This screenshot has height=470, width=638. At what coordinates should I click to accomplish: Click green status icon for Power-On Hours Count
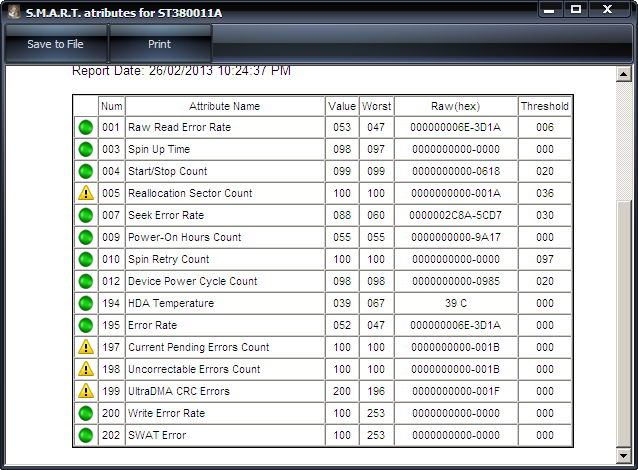click(x=86, y=237)
